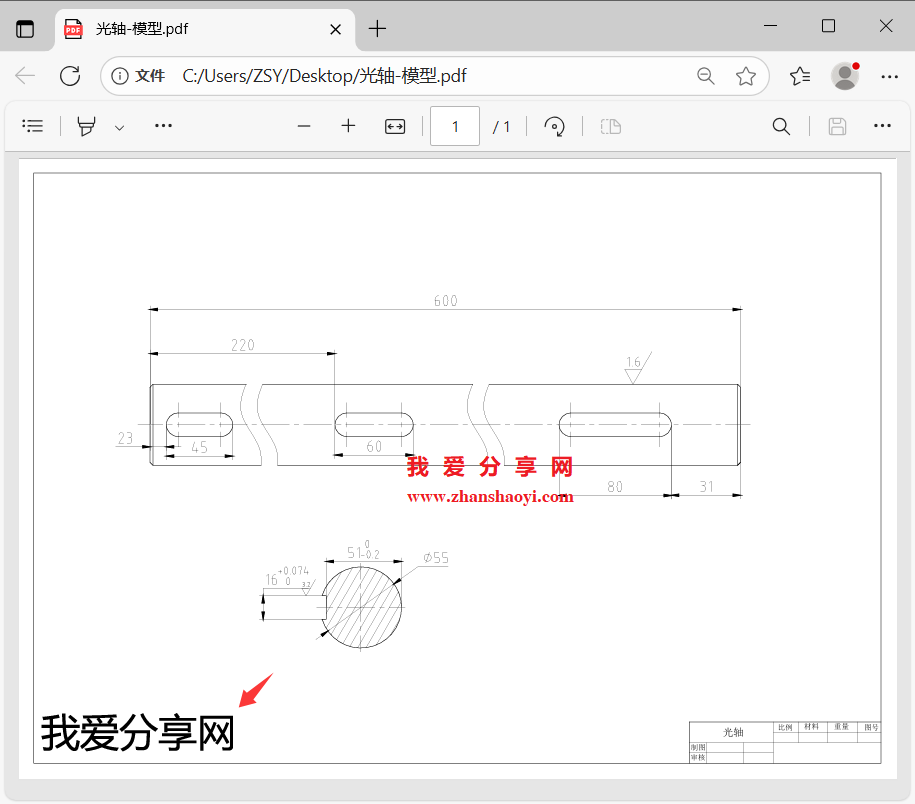The width and height of the screenshot is (915, 804).
Task: Click the page number input field
Action: (455, 126)
